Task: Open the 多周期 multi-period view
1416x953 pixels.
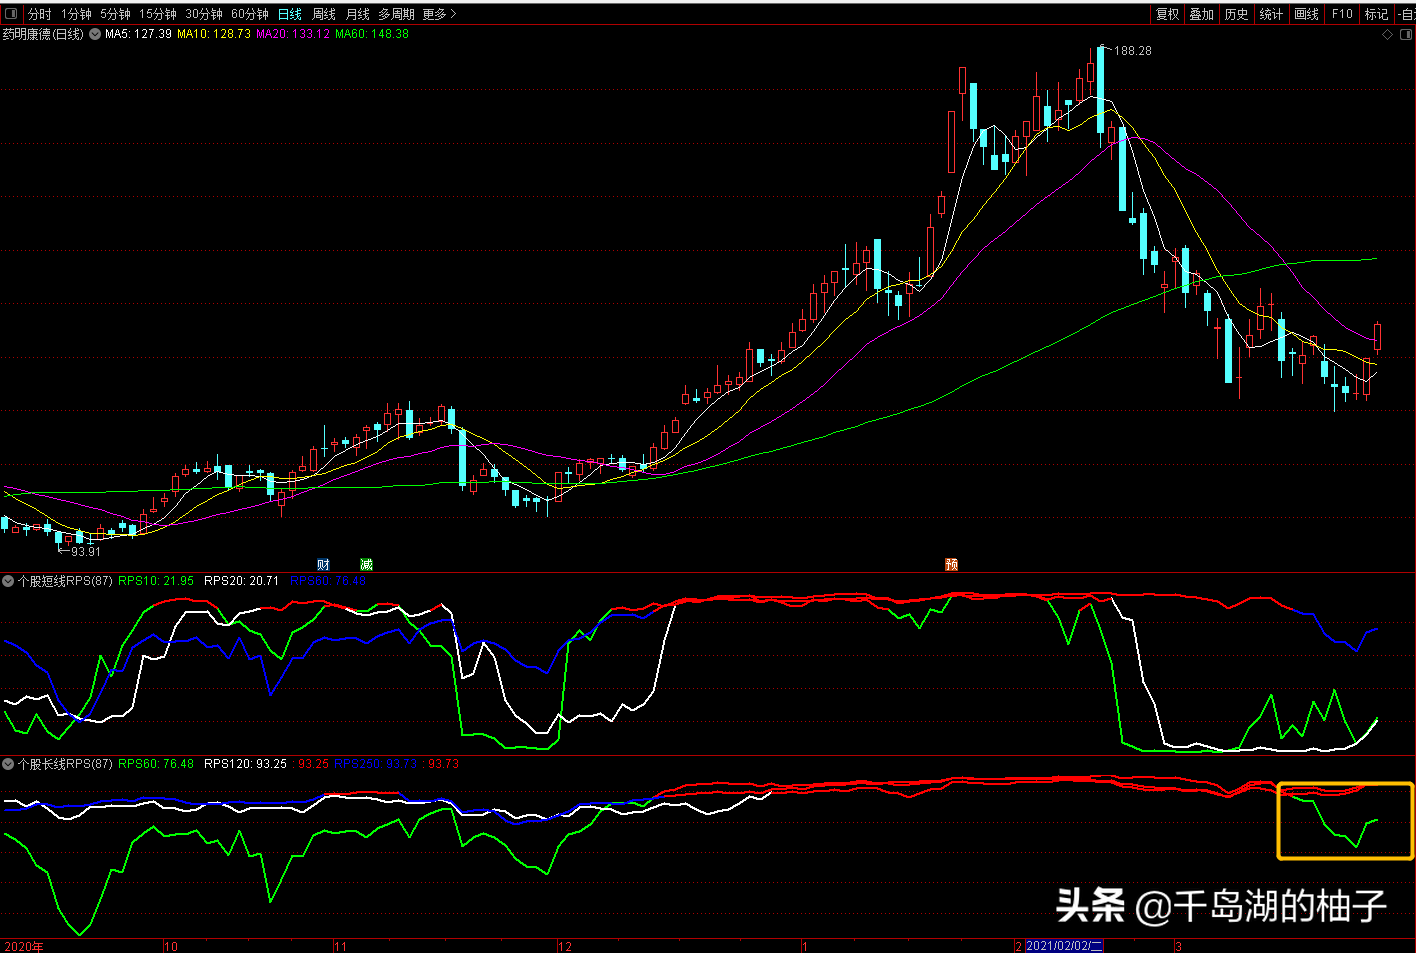Action: [x=396, y=14]
